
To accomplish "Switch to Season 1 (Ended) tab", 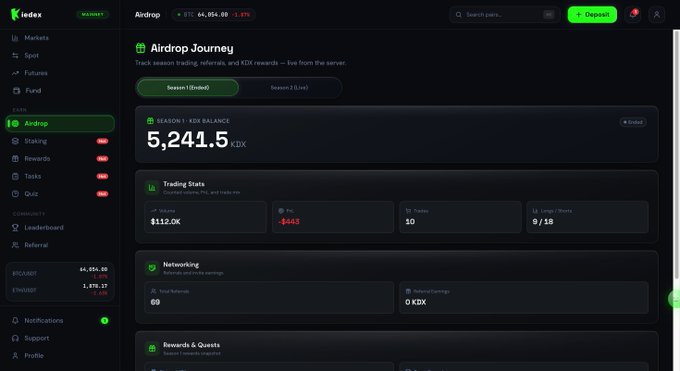I will pos(188,88).
